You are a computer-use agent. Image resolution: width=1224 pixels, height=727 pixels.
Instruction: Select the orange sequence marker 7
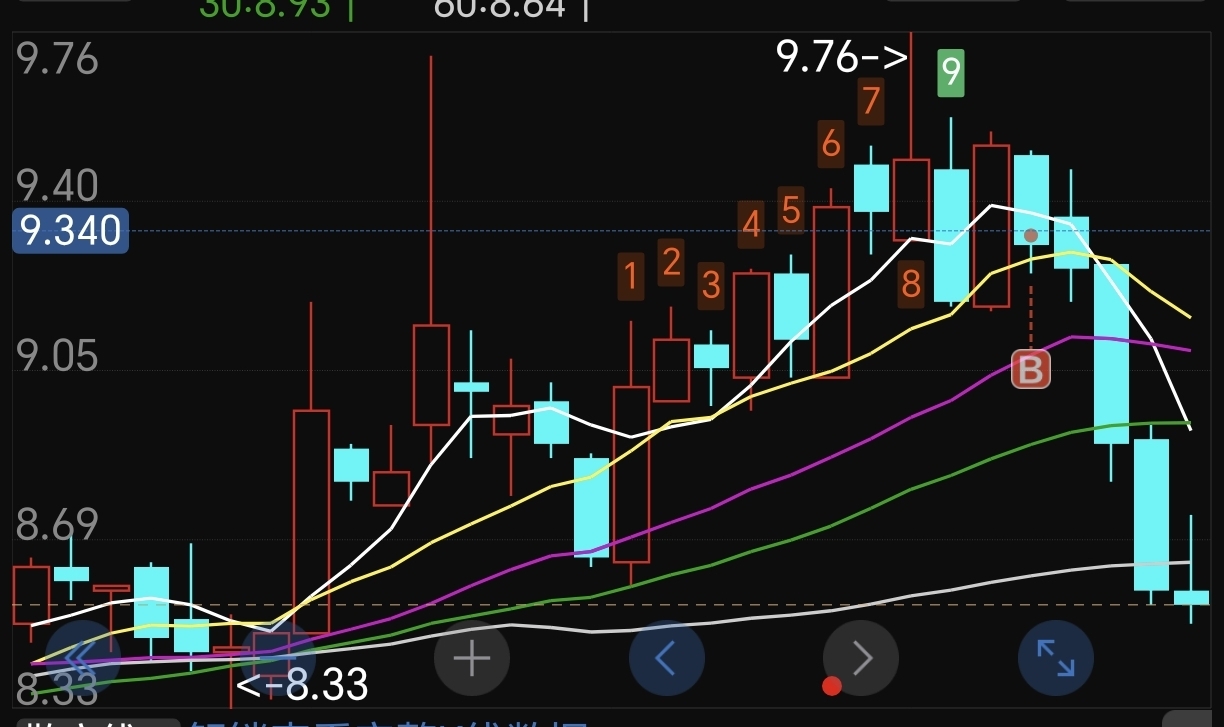(871, 100)
